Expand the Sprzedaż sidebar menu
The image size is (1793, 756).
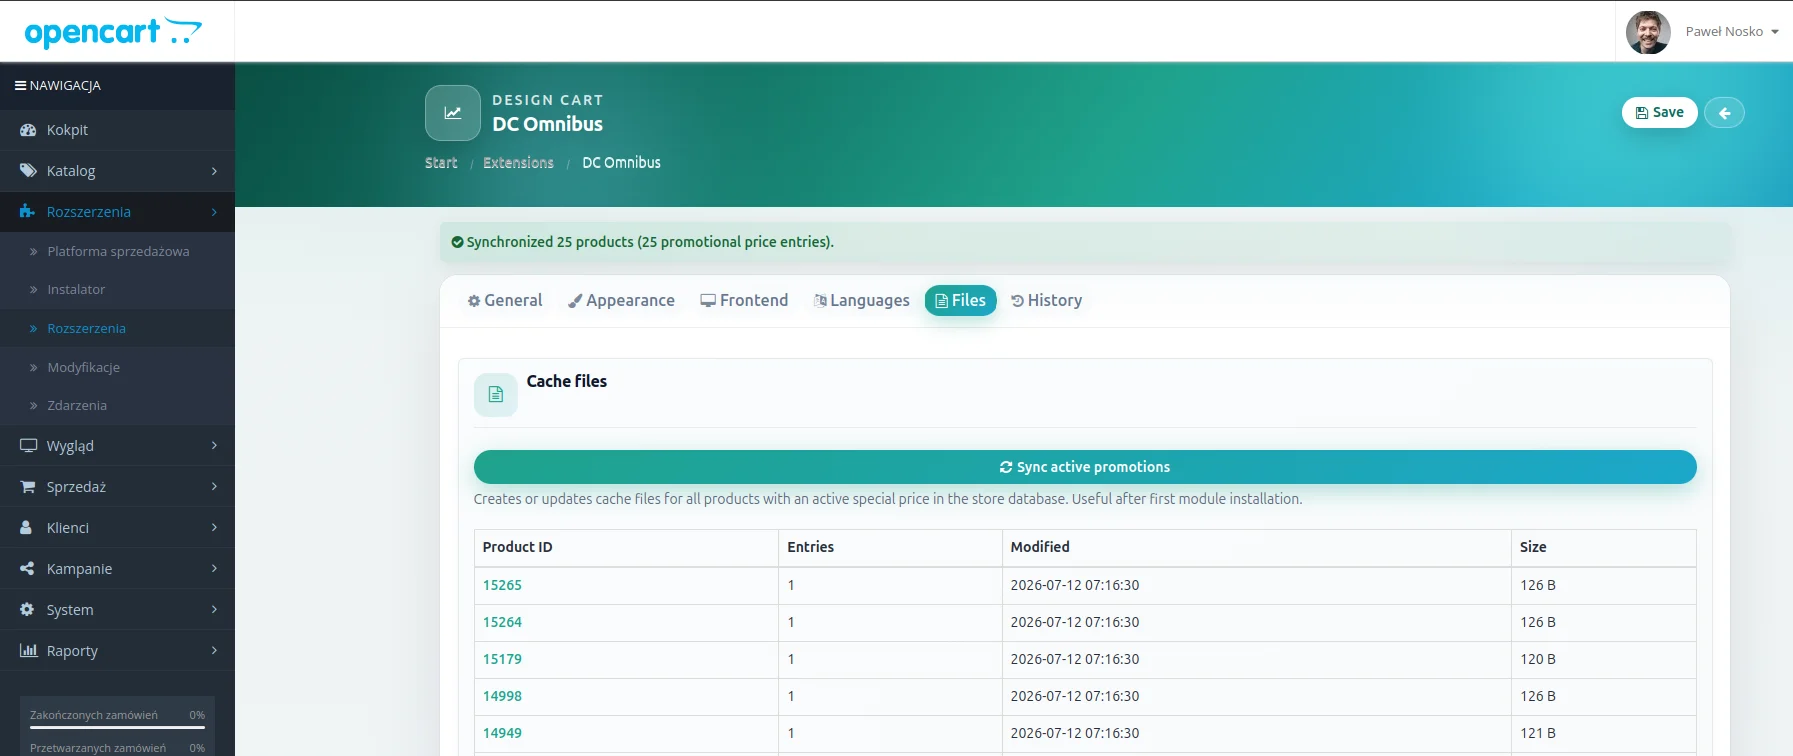(x=117, y=487)
